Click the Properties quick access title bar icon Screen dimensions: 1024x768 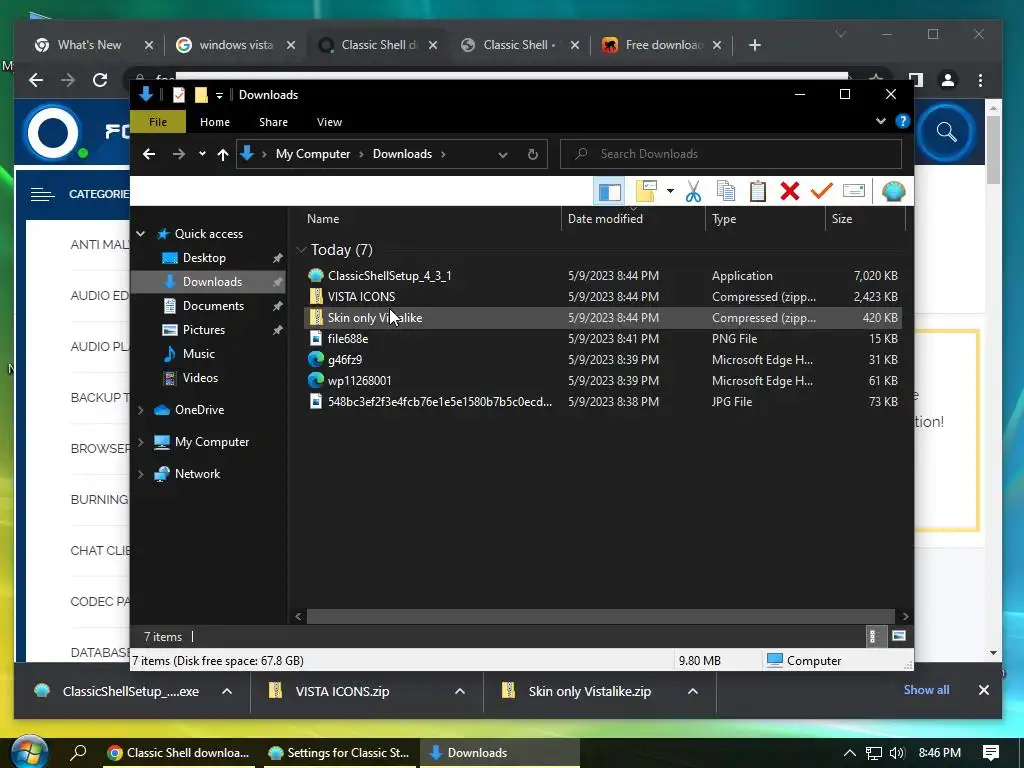[x=178, y=95]
